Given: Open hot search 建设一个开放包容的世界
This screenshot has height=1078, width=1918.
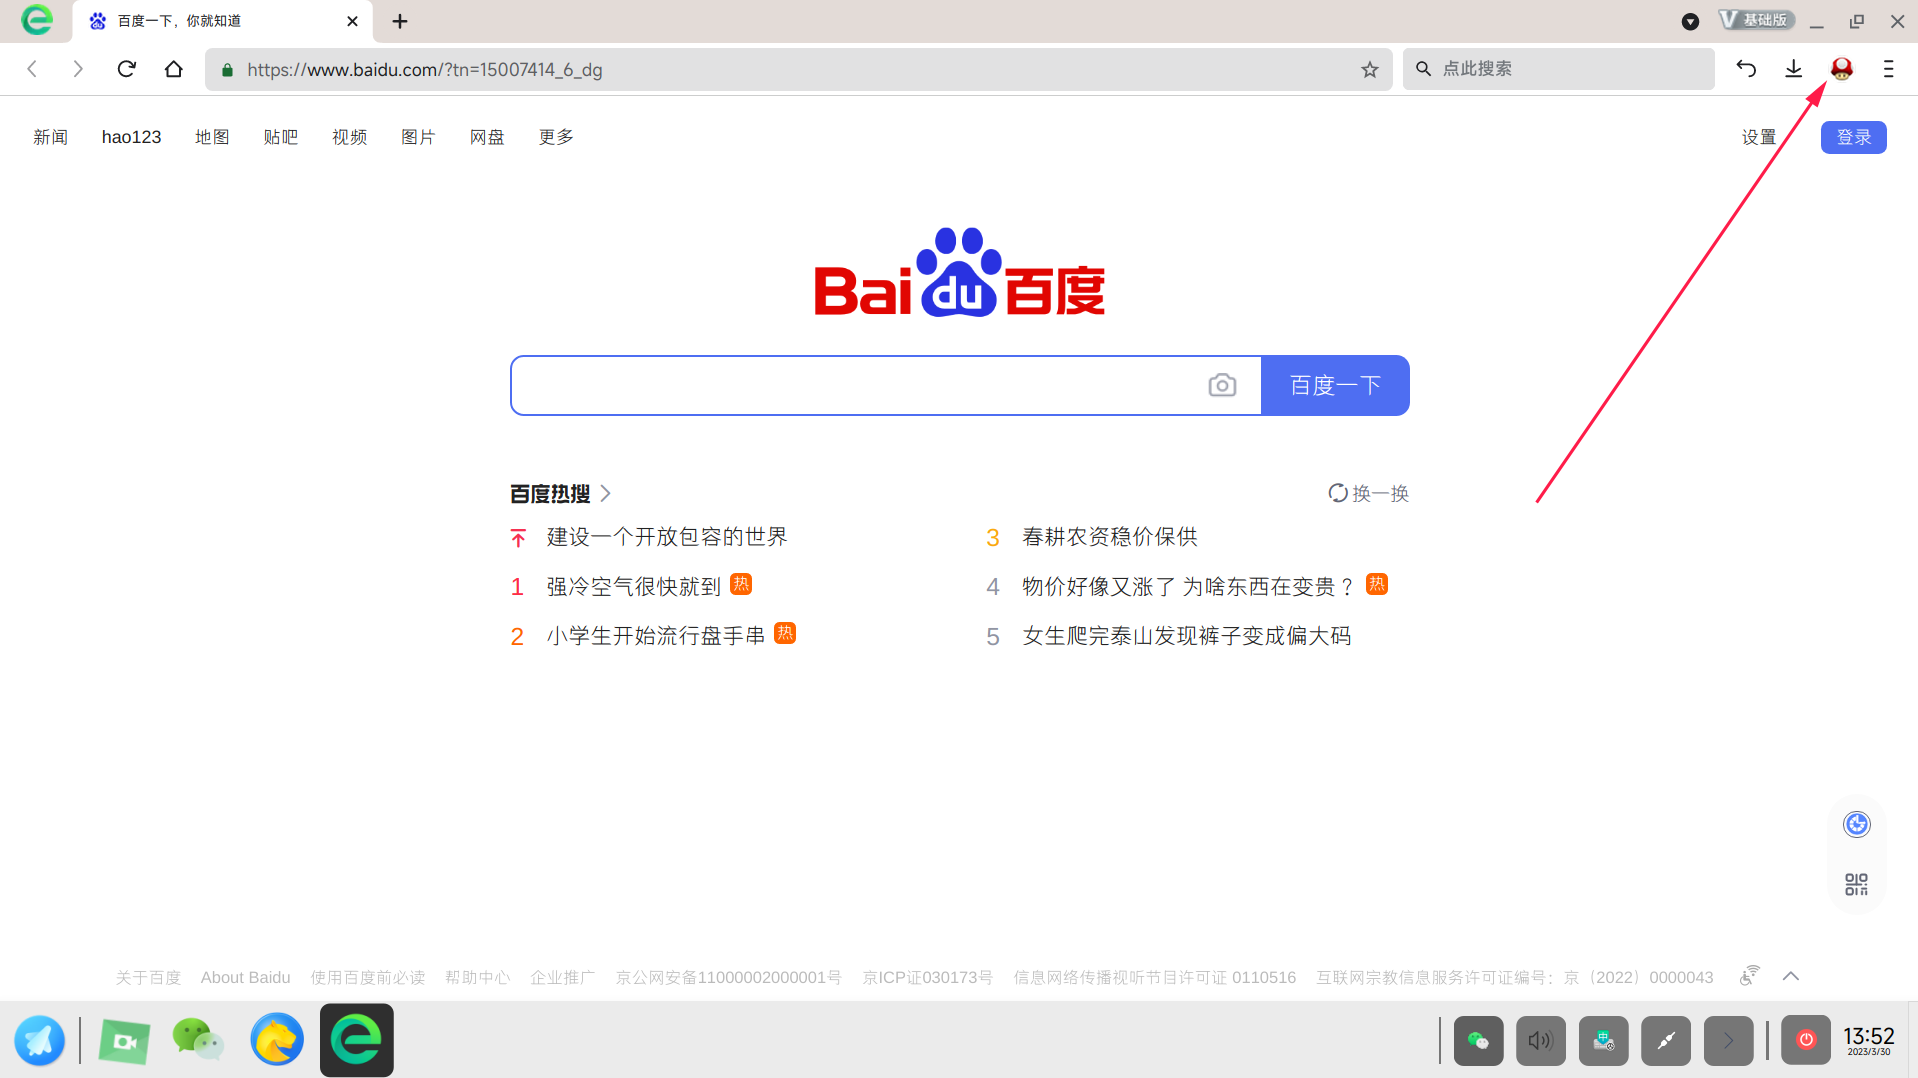Looking at the screenshot, I should (667, 537).
